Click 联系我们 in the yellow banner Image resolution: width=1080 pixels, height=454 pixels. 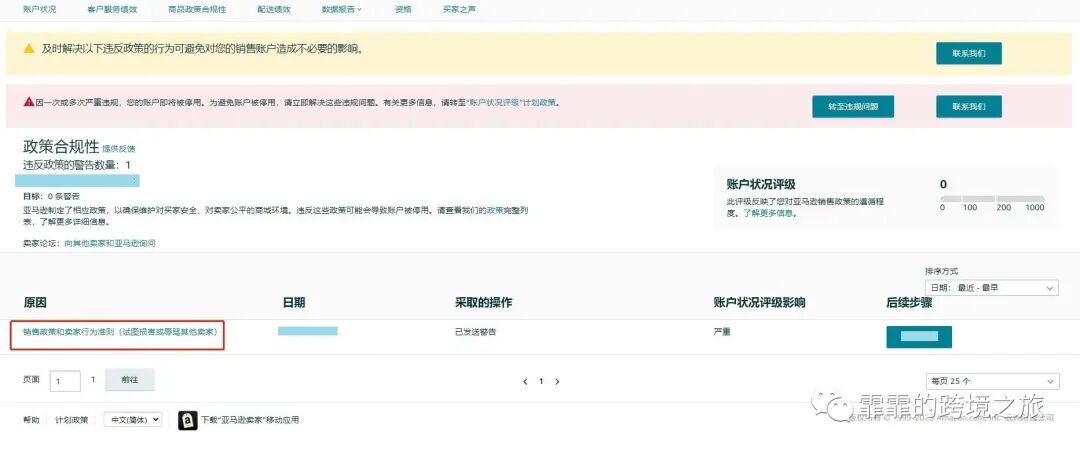coord(968,53)
